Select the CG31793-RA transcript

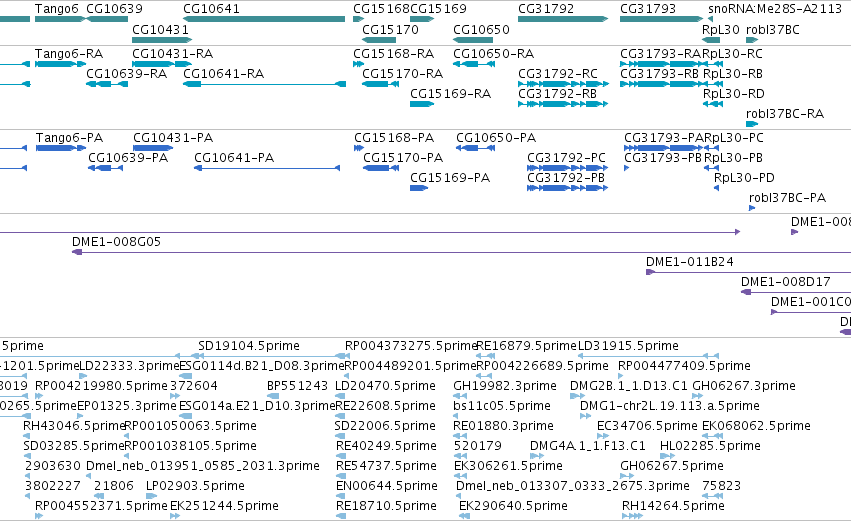(x=660, y=64)
